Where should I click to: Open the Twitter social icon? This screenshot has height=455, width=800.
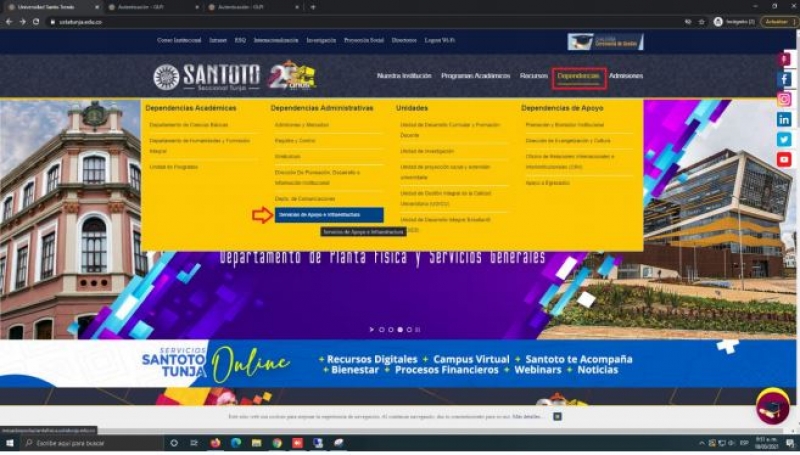(x=784, y=139)
